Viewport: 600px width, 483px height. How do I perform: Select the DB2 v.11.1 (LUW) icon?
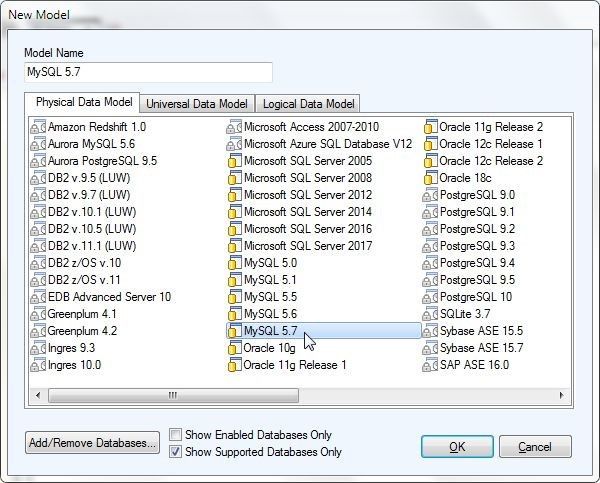click(x=38, y=246)
